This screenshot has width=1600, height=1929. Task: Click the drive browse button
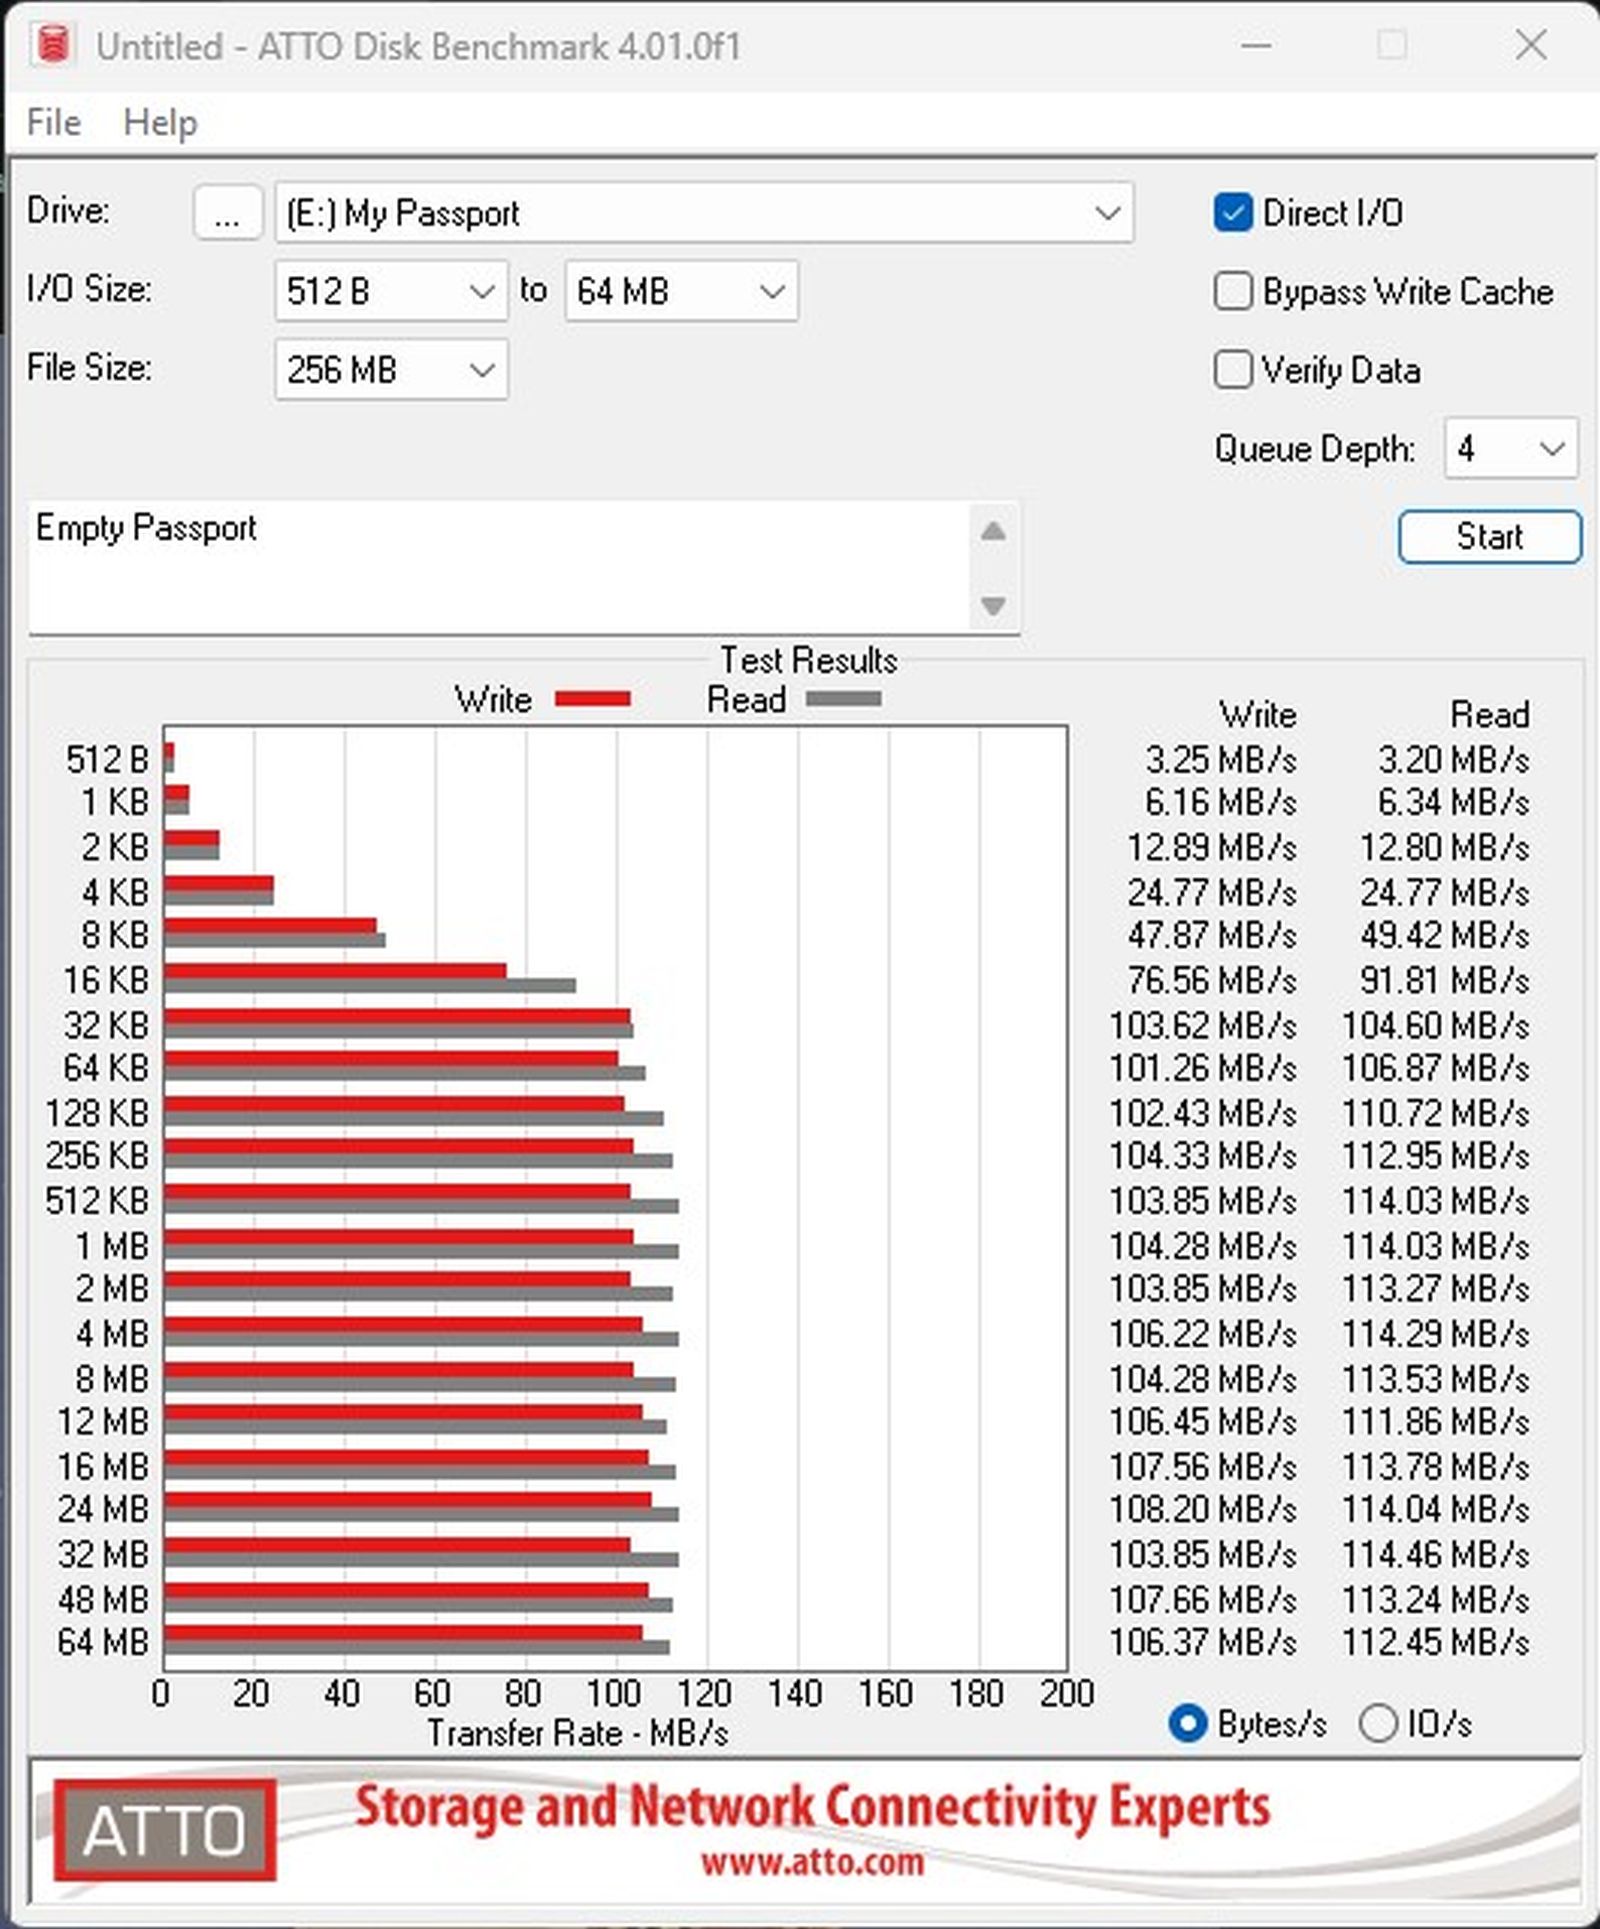pyautogui.click(x=227, y=212)
